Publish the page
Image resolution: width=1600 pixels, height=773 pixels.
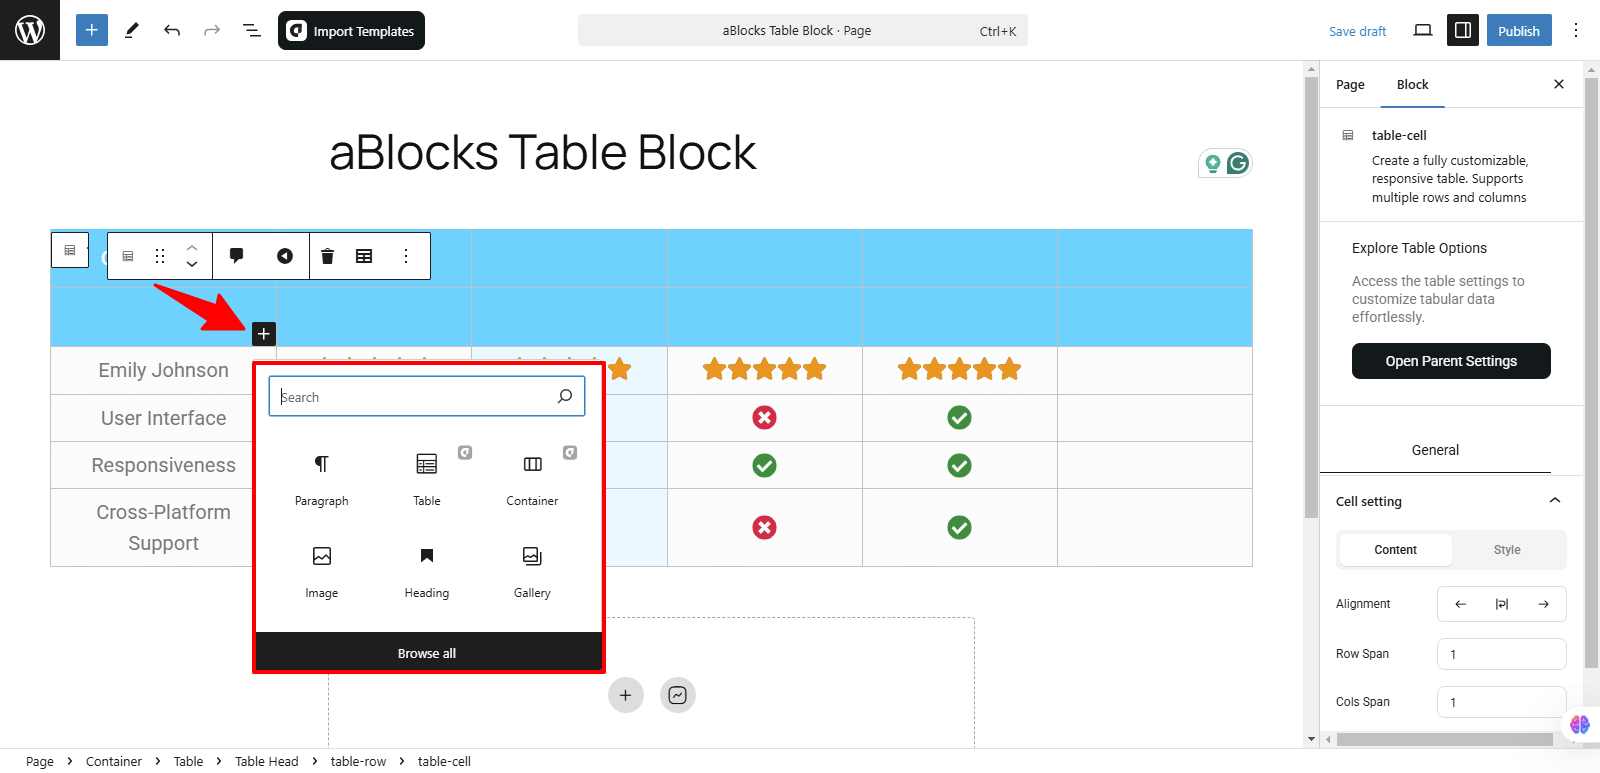coord(1518,30)
